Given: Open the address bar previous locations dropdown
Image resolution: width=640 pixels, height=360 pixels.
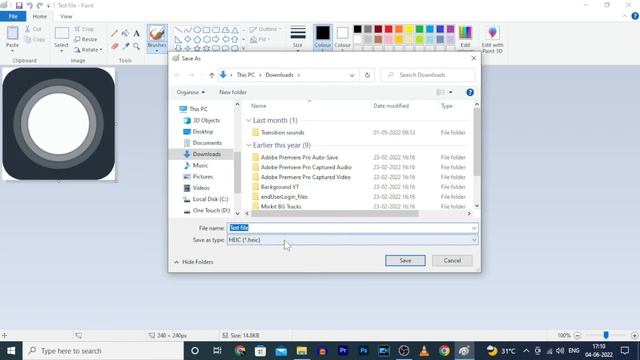Looking at the screenshot, I should [352, 75].
